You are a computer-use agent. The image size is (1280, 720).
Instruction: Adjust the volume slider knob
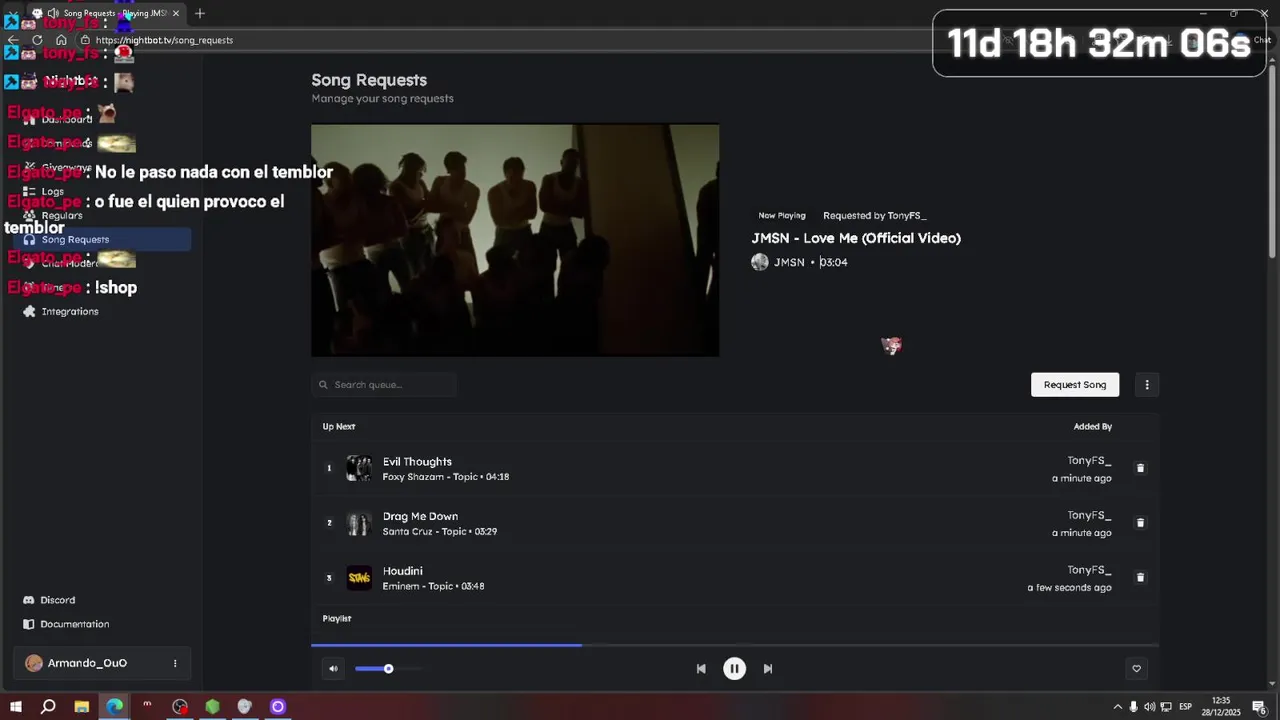pyautogui.click(x=388, y=669)
